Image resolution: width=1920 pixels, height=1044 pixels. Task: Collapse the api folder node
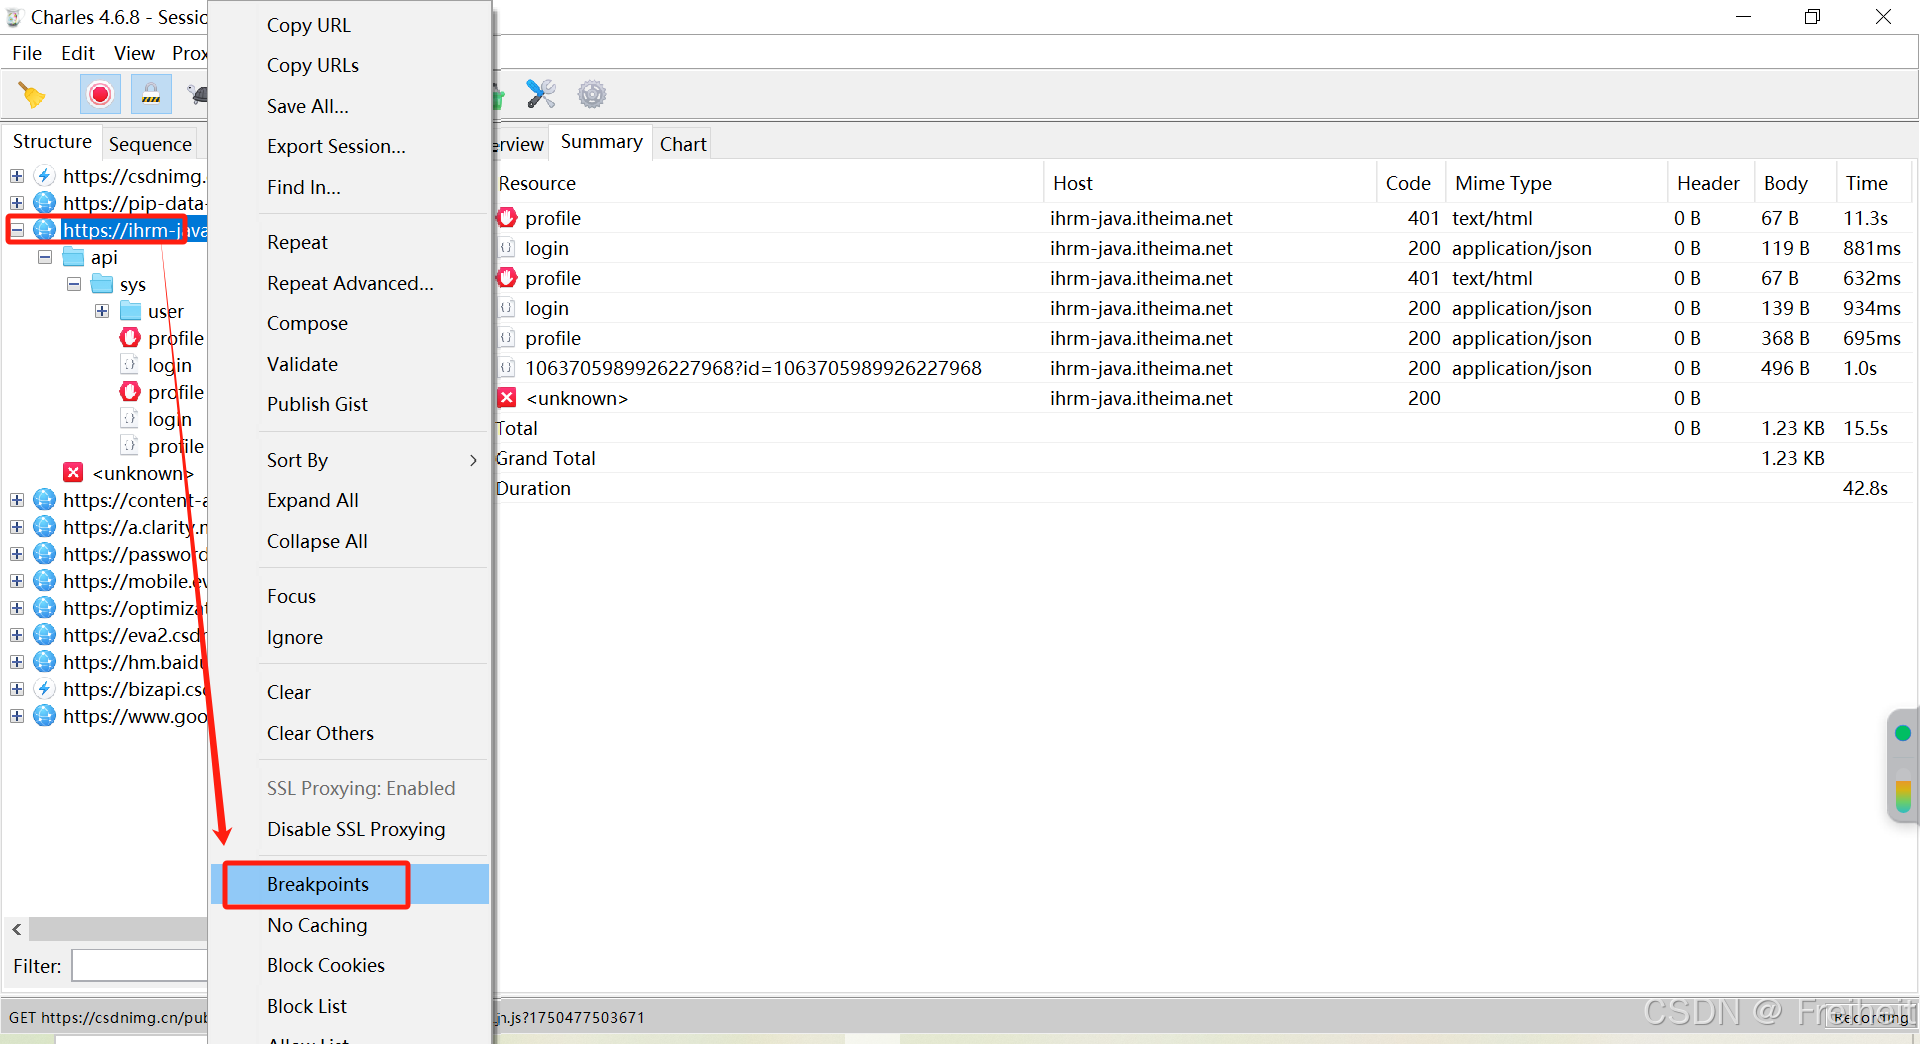pos(45,257)
